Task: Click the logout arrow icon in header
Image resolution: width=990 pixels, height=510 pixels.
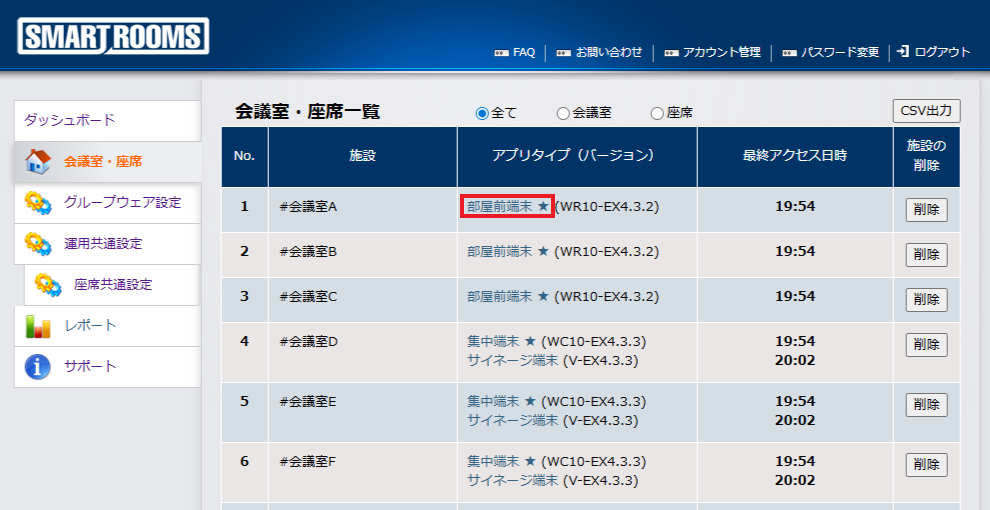Action: click(x=903, y=52)
